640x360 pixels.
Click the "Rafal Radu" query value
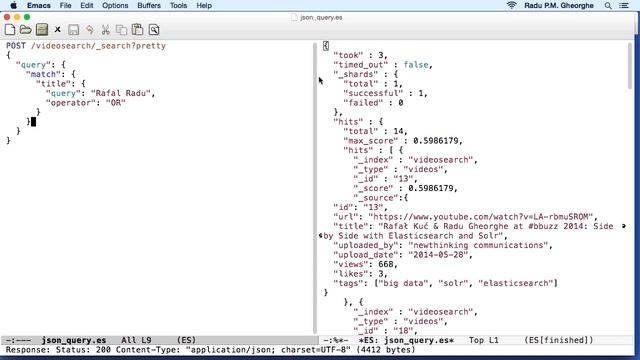[121, 93]
